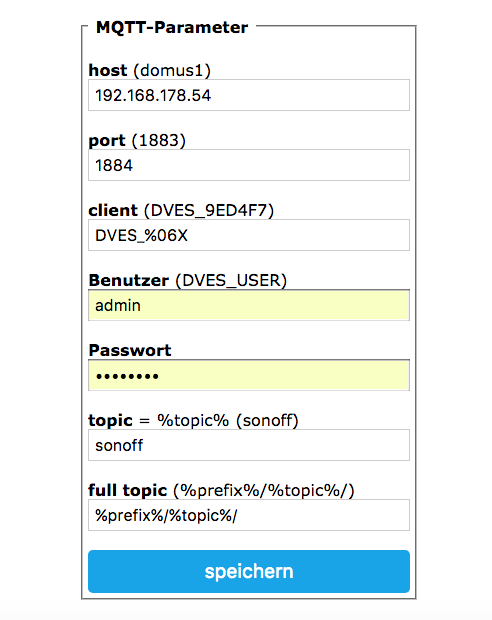Click the (DVES_9ED4F7) client hint
This screenshot has height=620, width=492.
tap(209, 210)
